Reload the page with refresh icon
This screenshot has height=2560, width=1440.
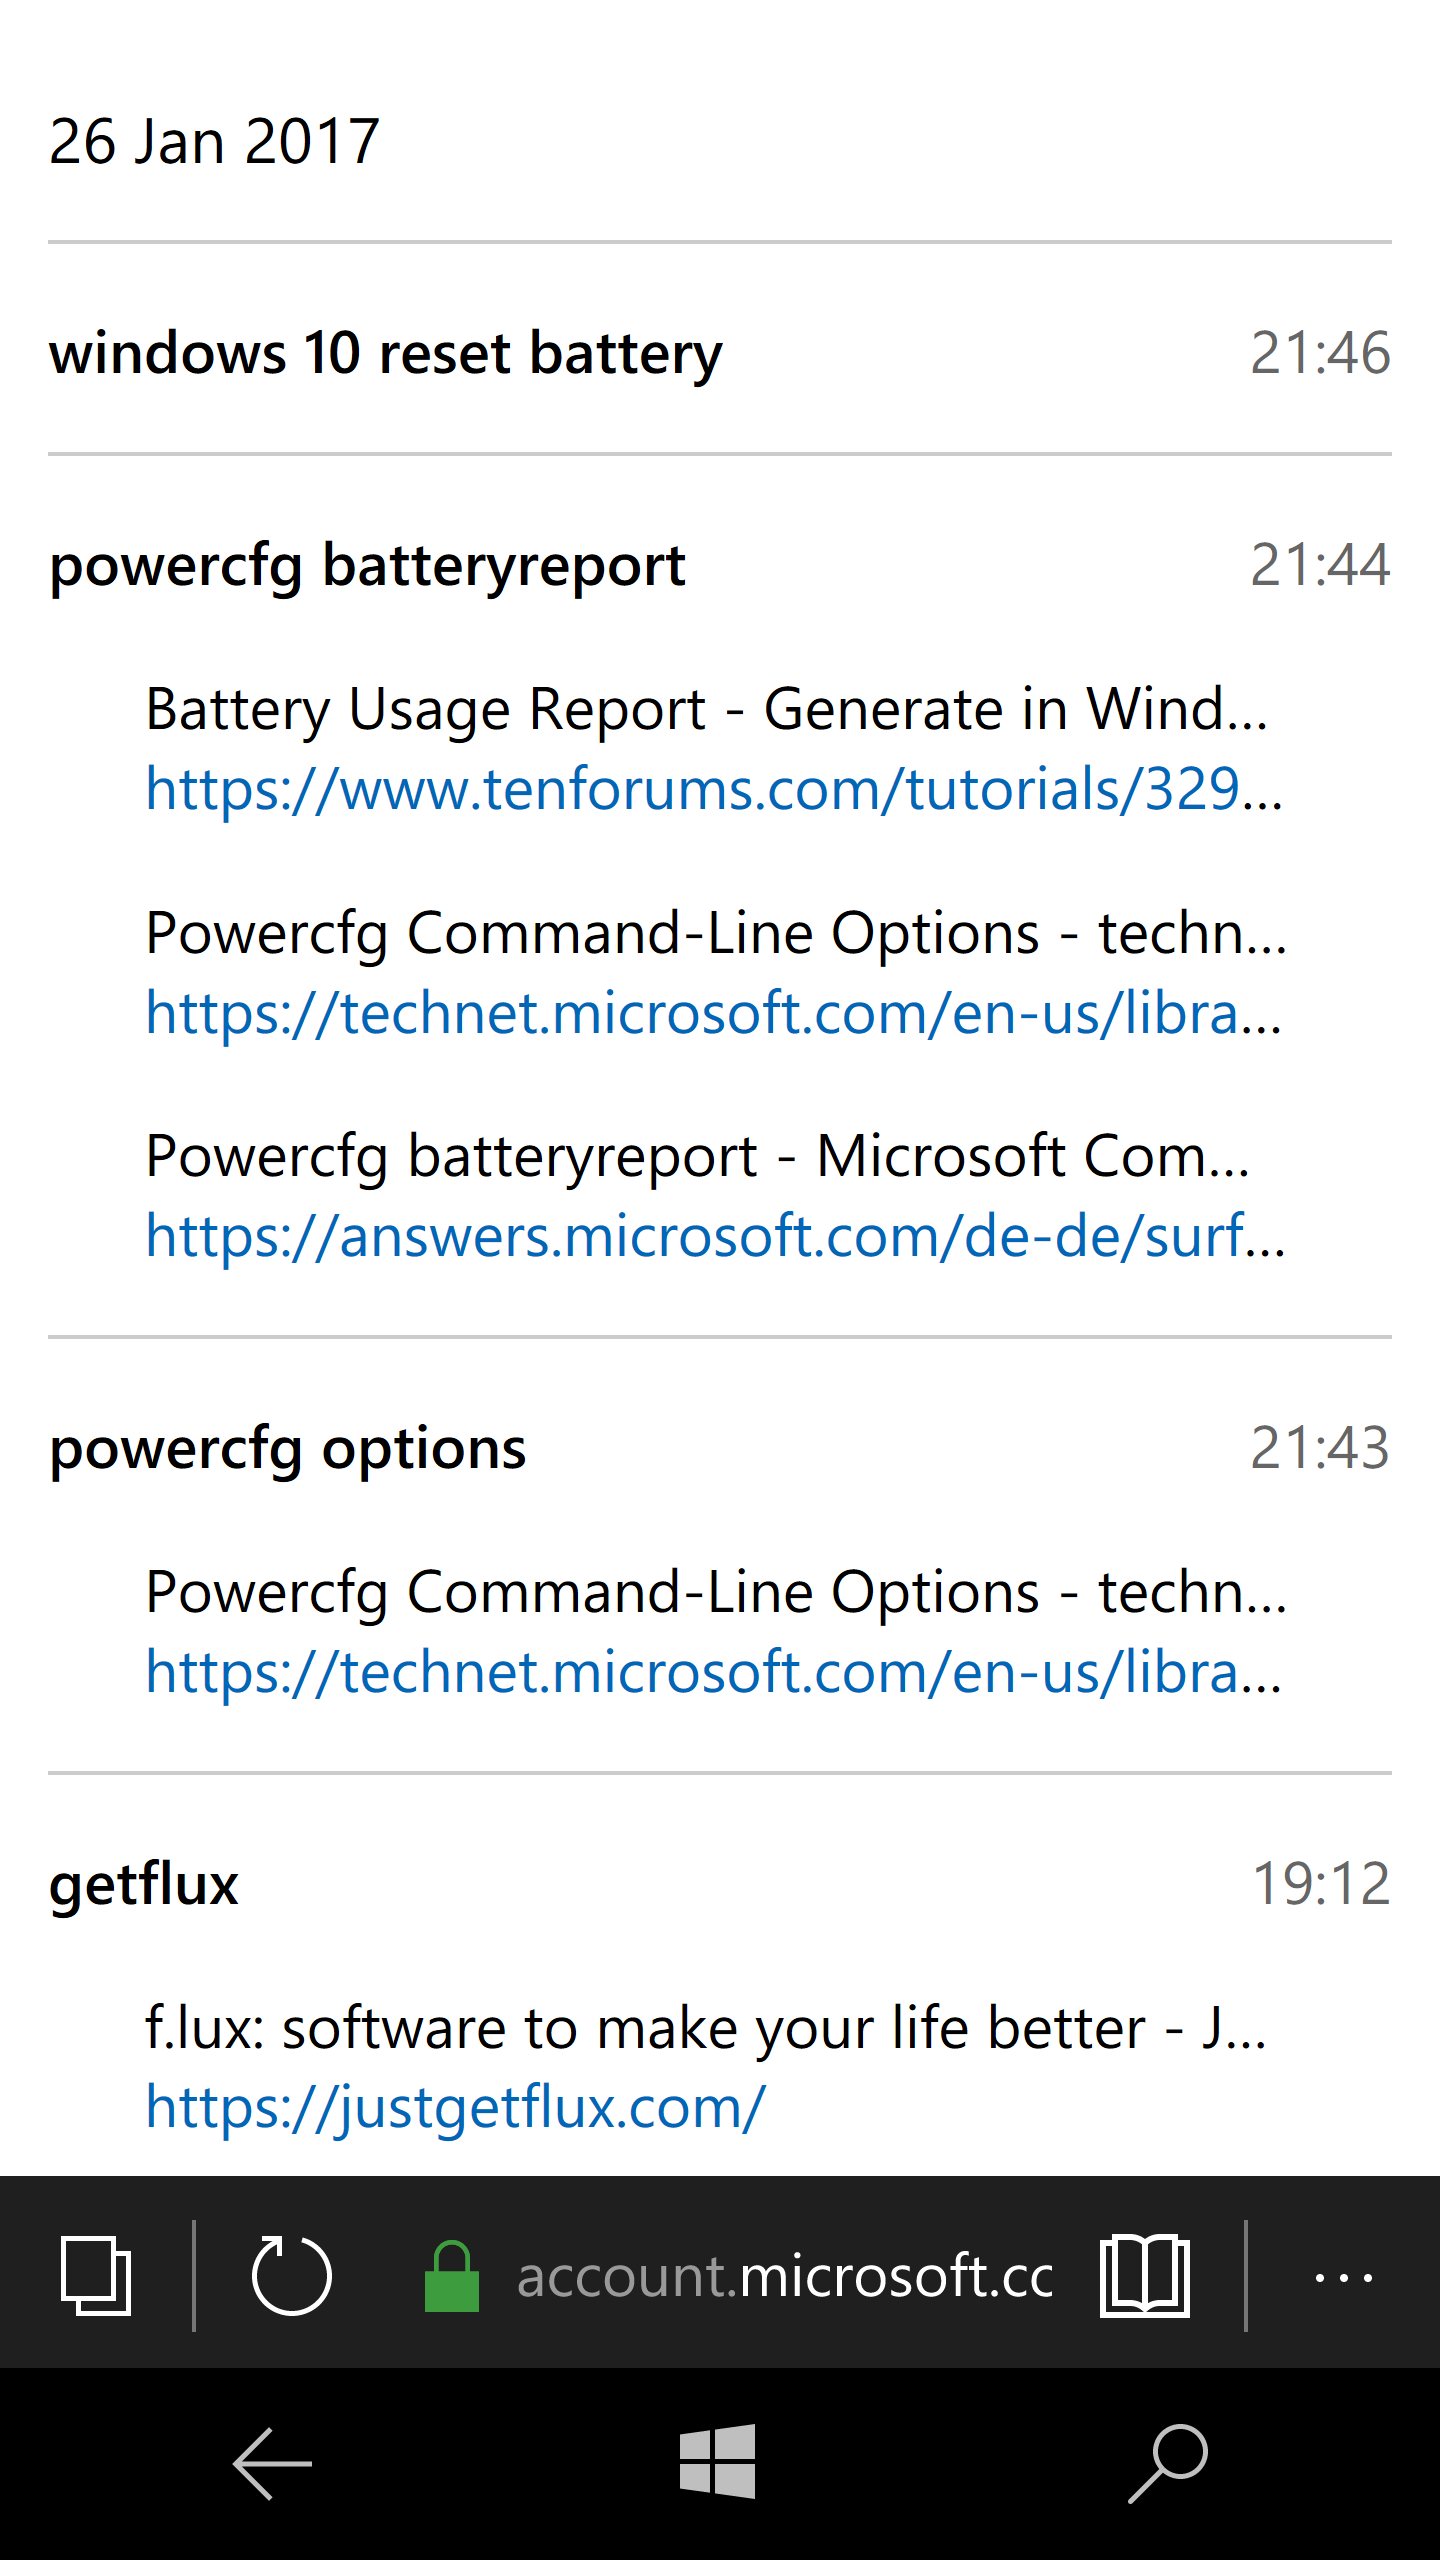[291, 2274]
